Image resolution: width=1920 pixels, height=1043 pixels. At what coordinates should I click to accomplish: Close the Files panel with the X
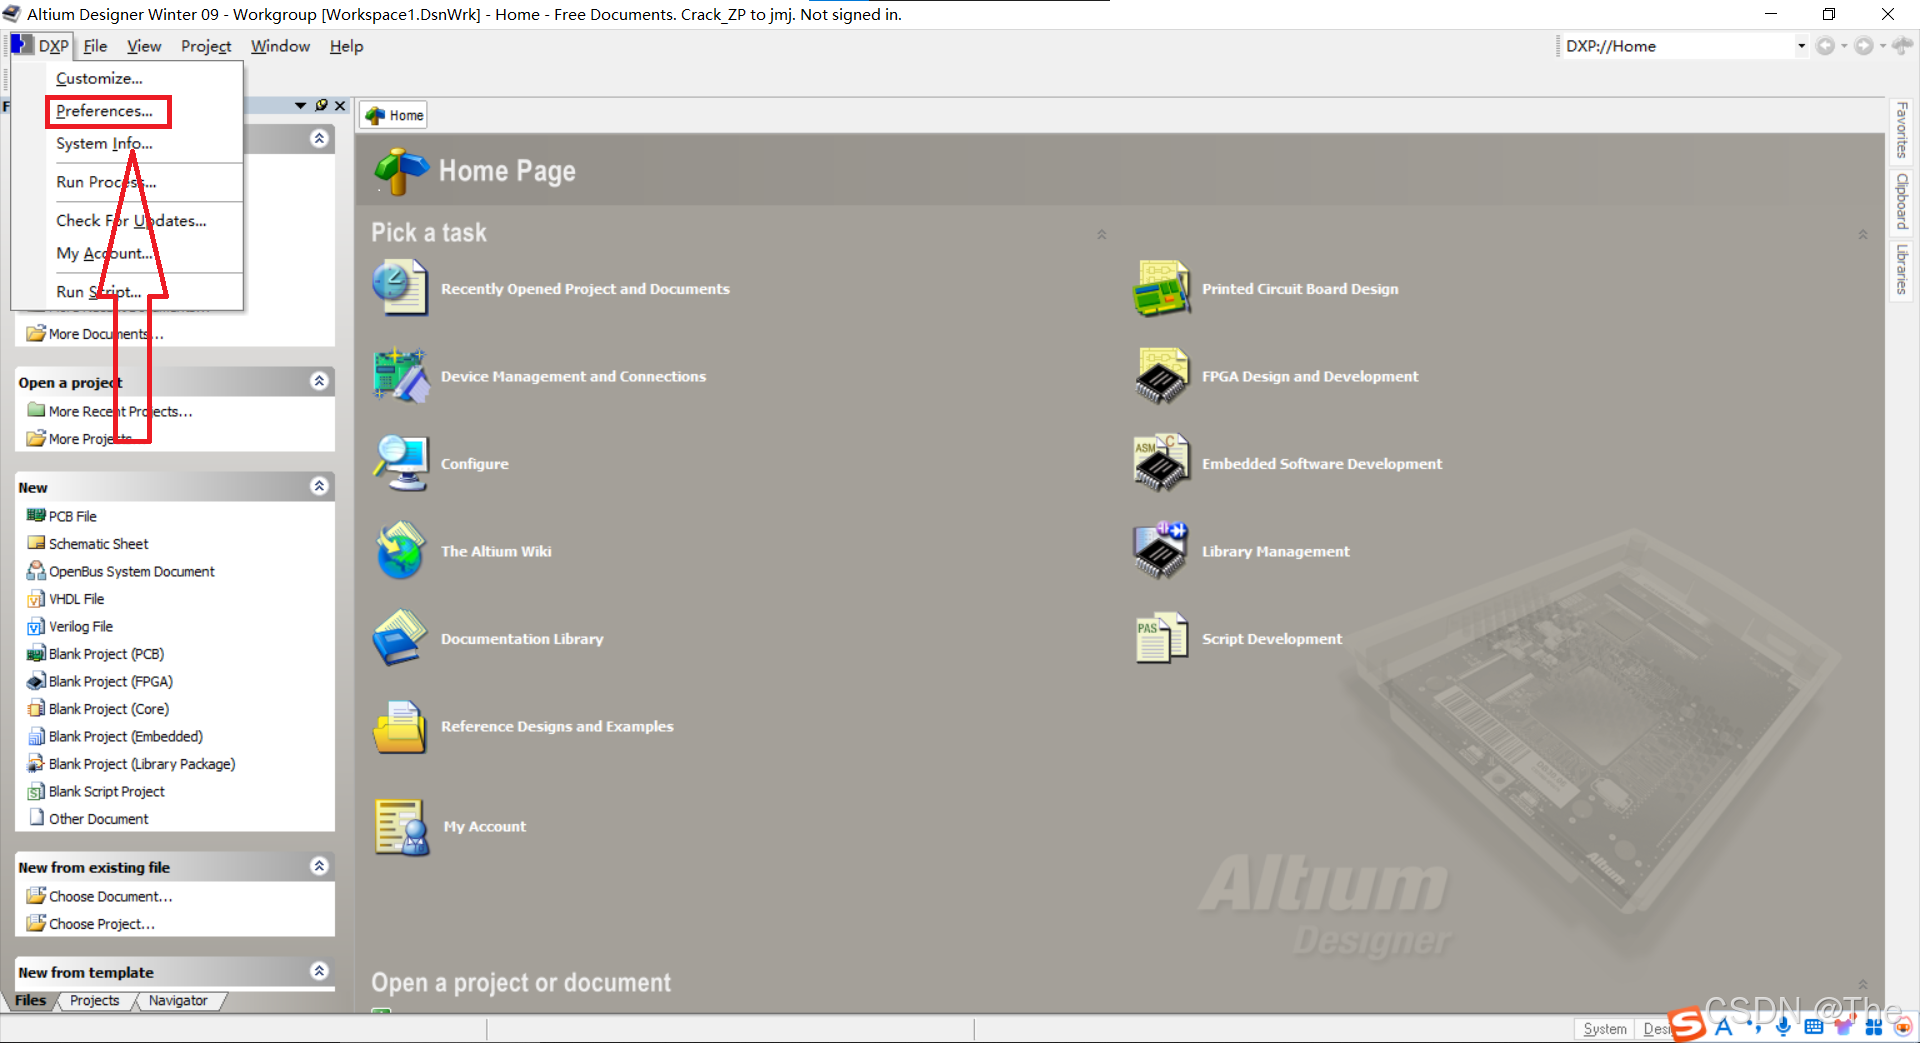340,105
